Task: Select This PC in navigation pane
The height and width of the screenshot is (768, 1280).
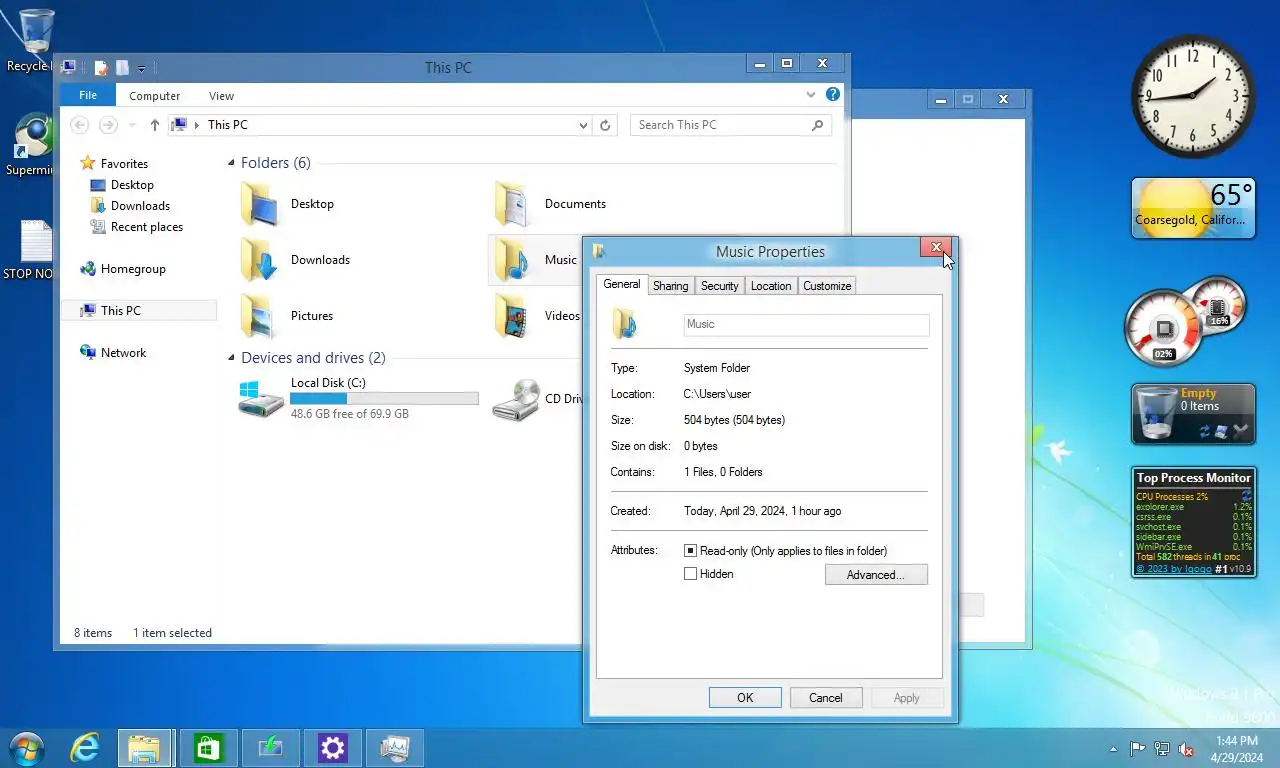Action: pyautogui.click(x=139, y=311)
